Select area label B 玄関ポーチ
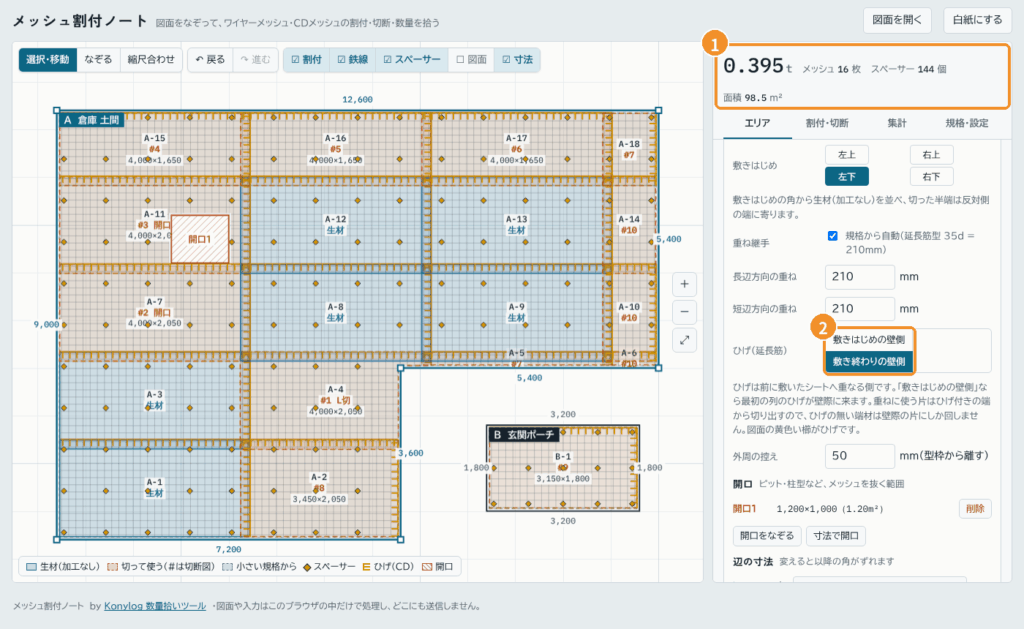 pos(524,434)
